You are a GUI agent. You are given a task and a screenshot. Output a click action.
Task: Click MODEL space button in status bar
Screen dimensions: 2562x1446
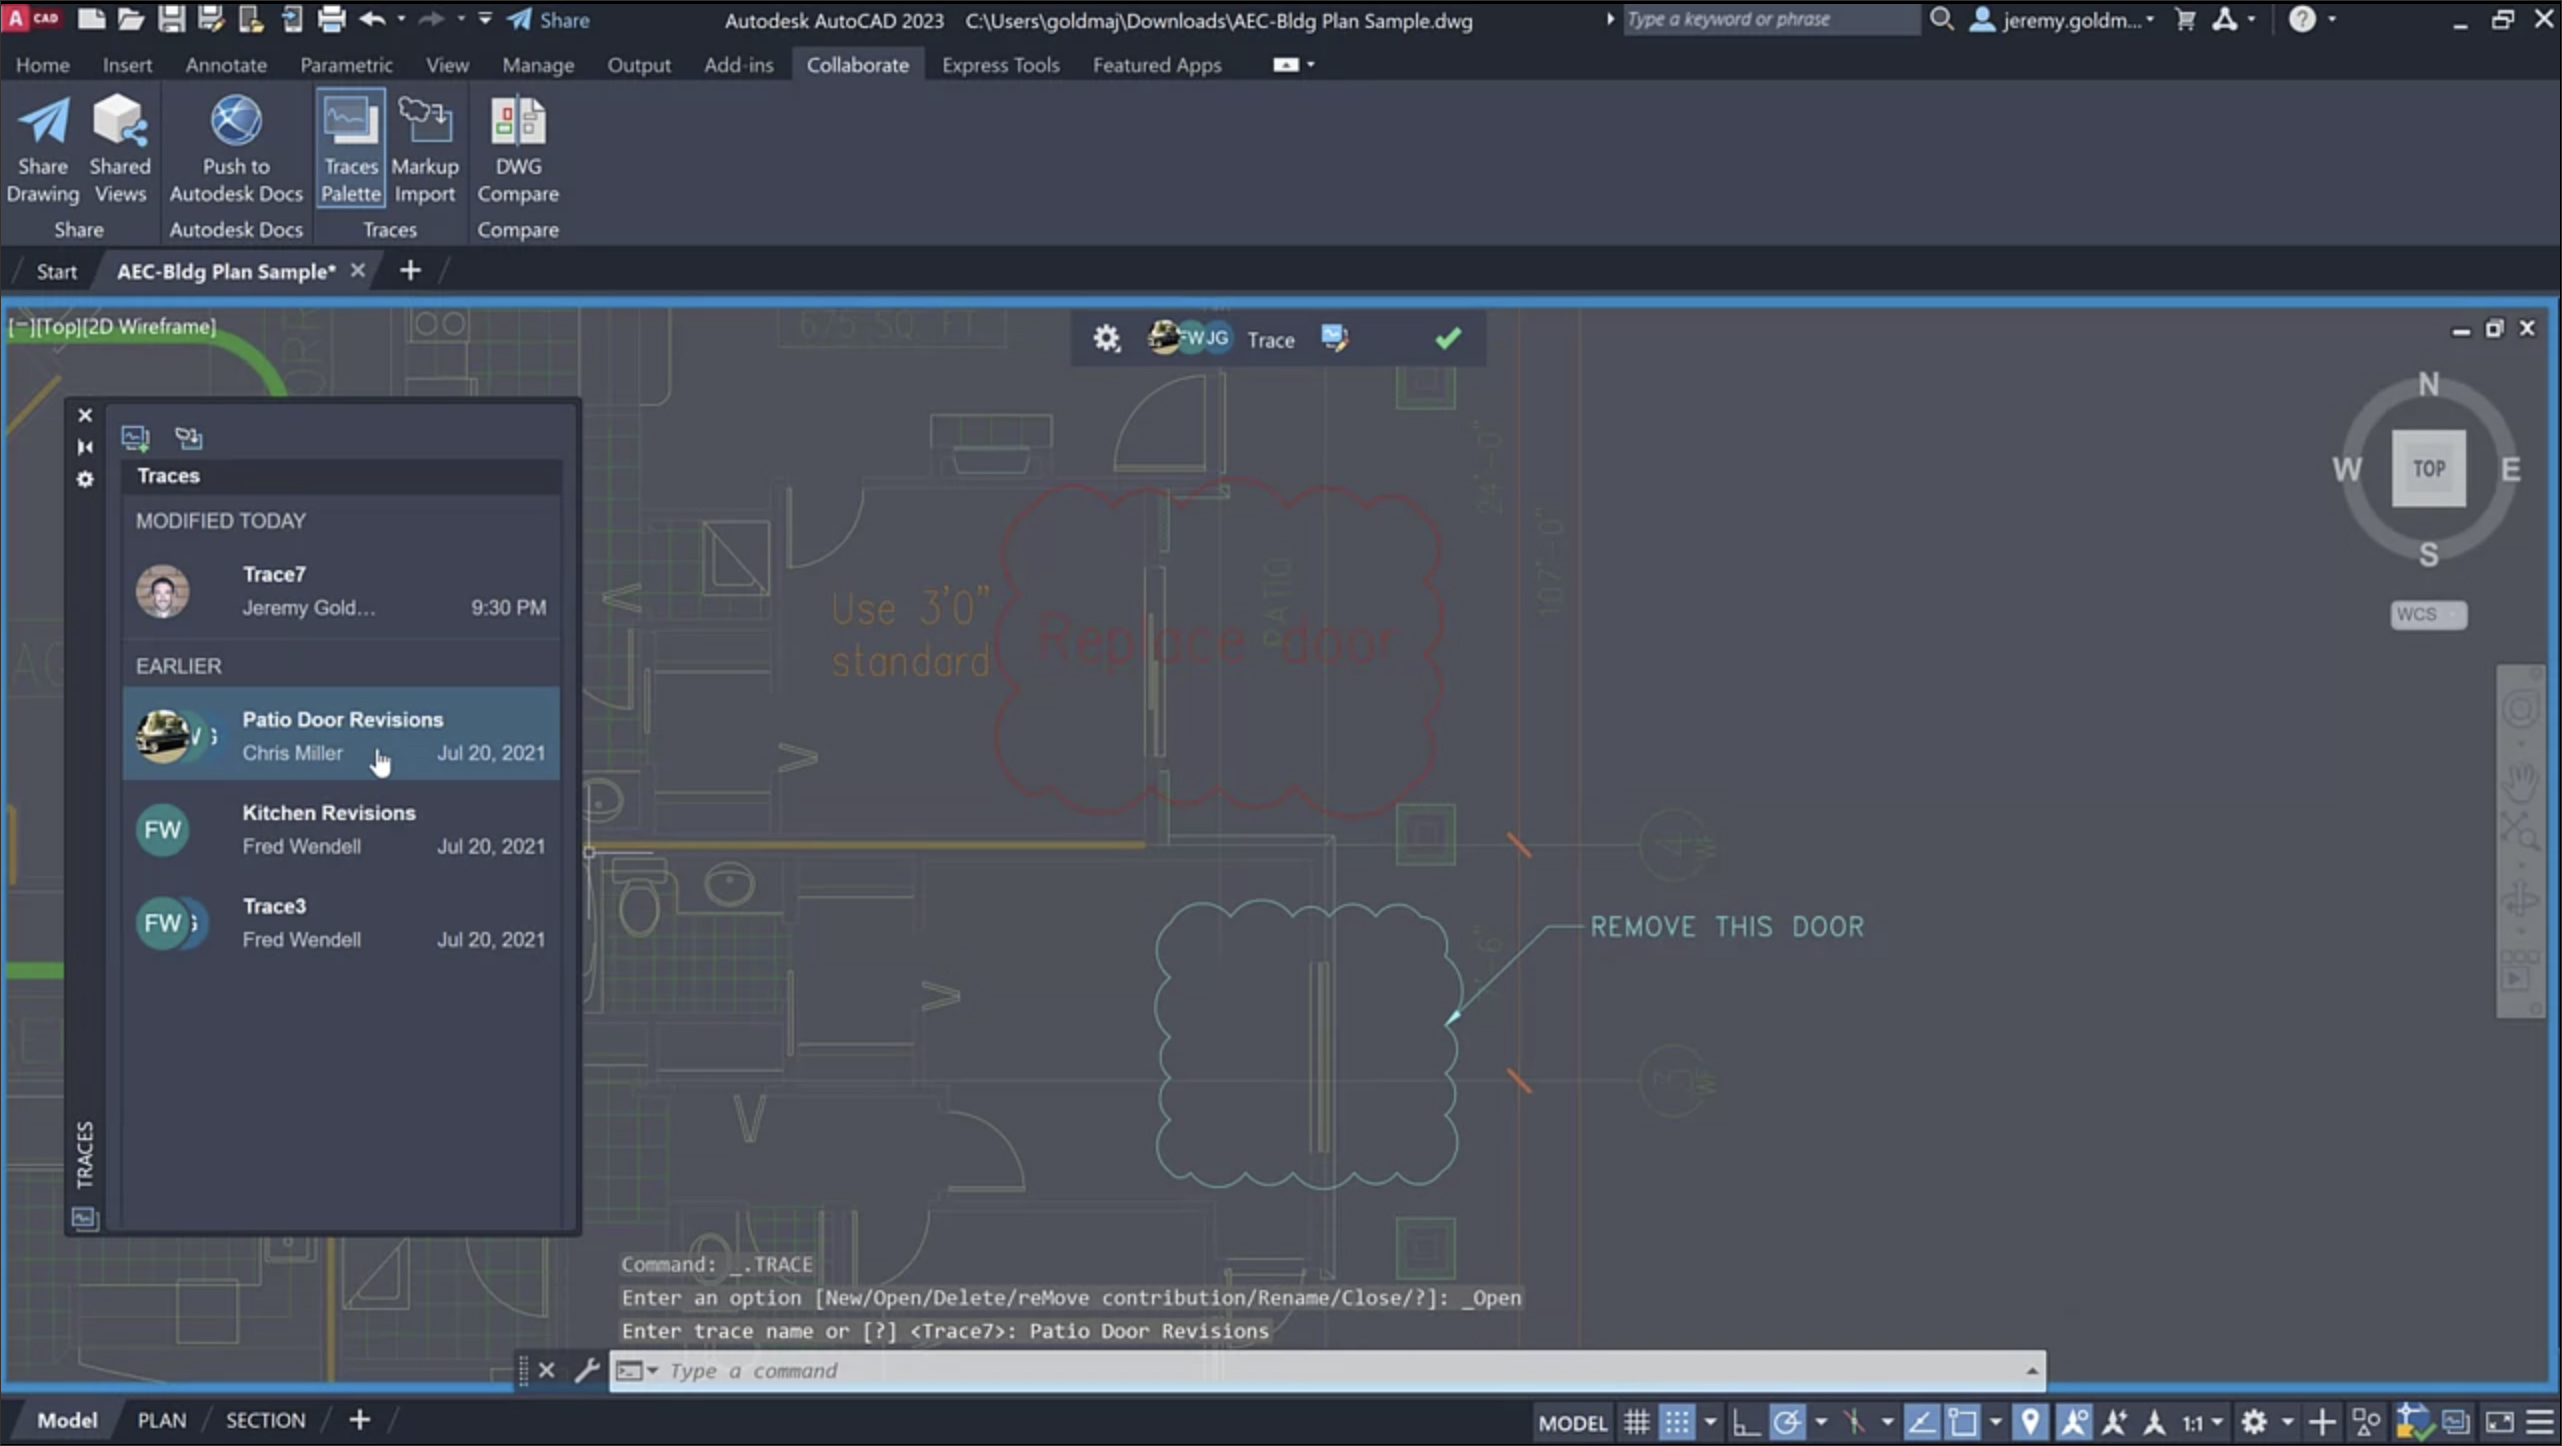click(1572, 1422)
